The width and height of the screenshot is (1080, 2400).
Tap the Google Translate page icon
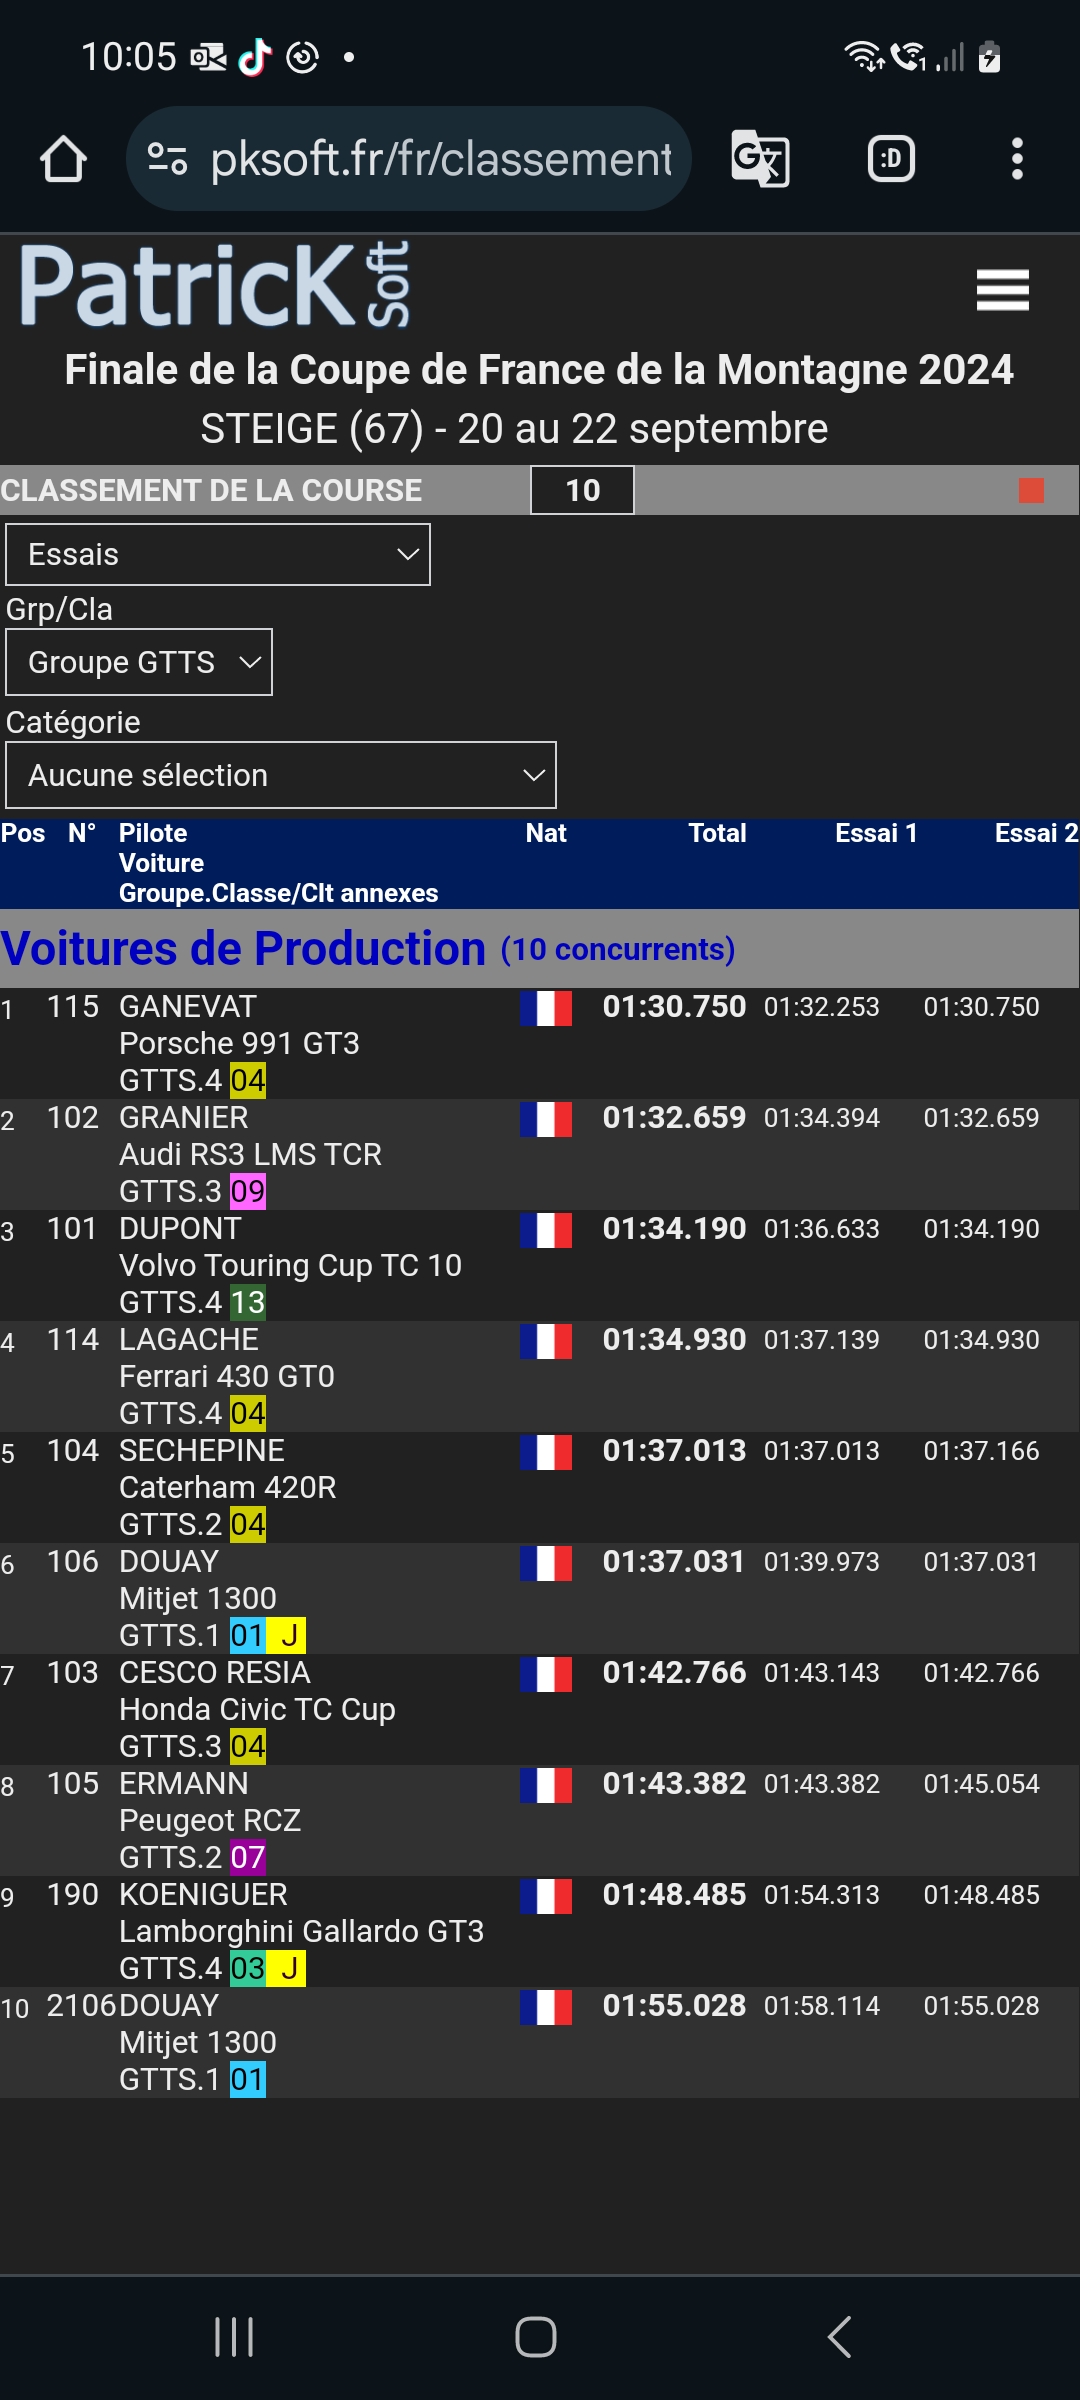[760, 159]
